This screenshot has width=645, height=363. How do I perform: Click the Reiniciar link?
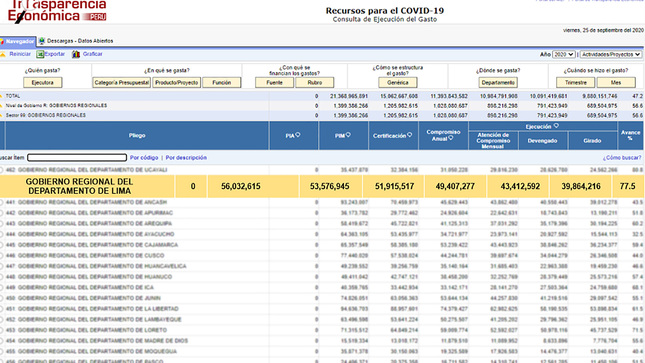20,54
